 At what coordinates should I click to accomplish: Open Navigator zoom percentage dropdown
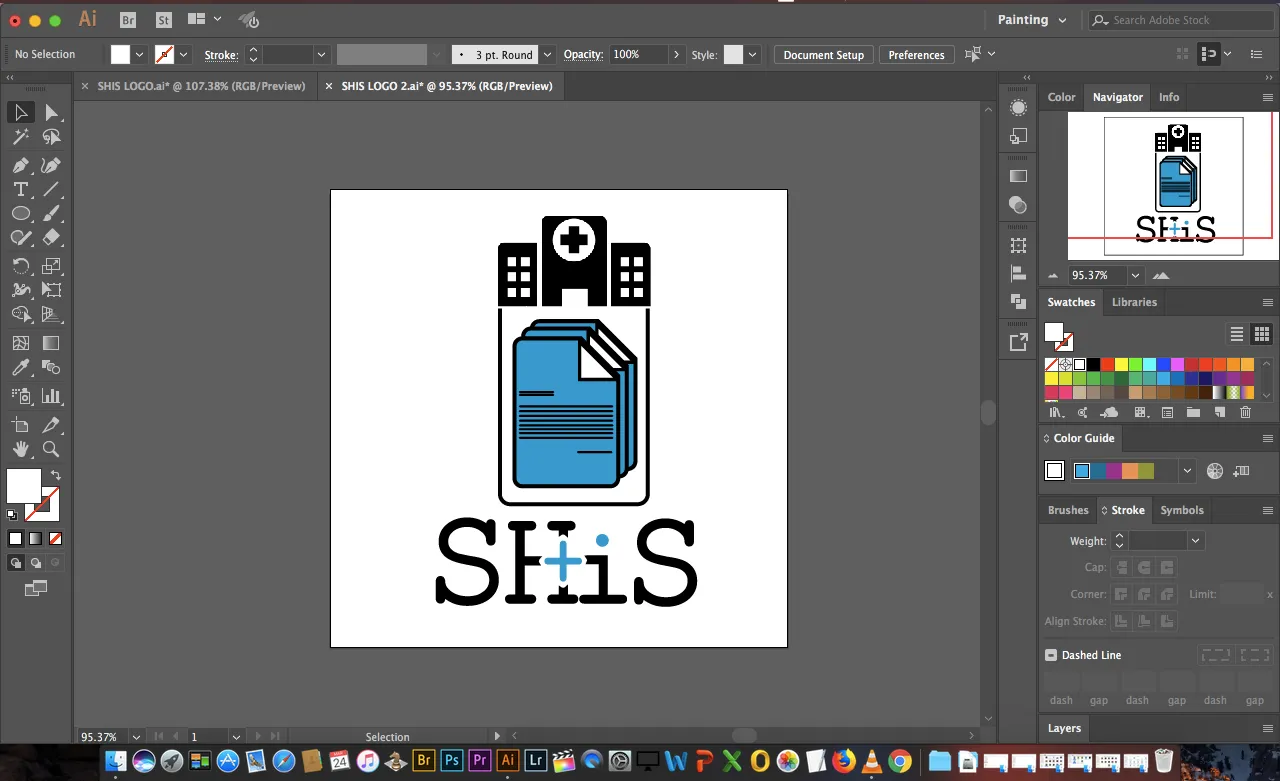(x=1135, y=275)
